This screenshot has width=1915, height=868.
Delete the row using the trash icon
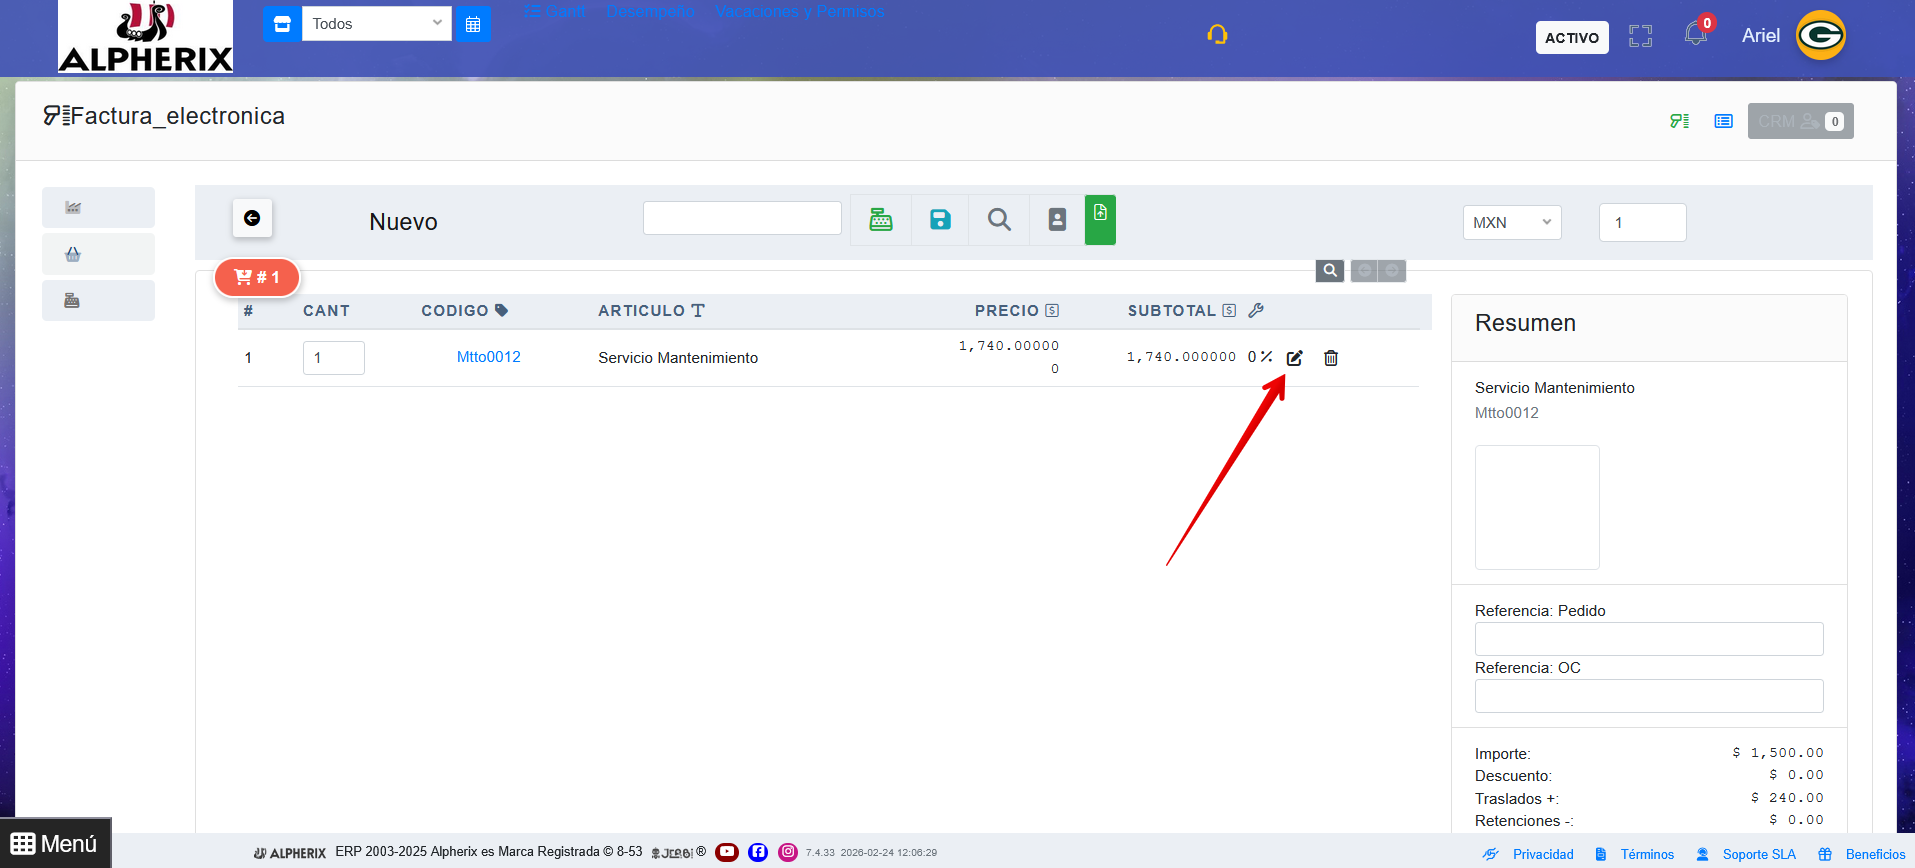[1331, 358]
